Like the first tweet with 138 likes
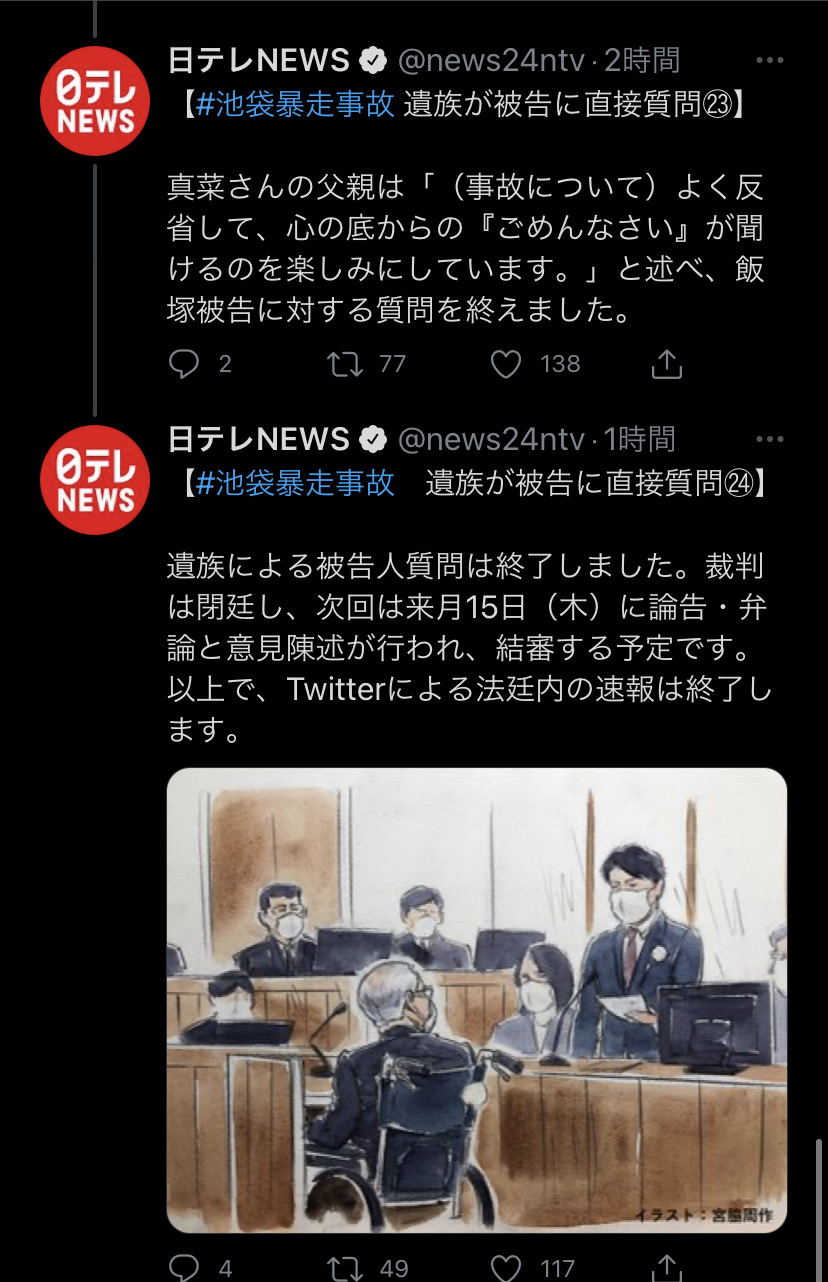 pyautogui.click(x=507, y=363)
